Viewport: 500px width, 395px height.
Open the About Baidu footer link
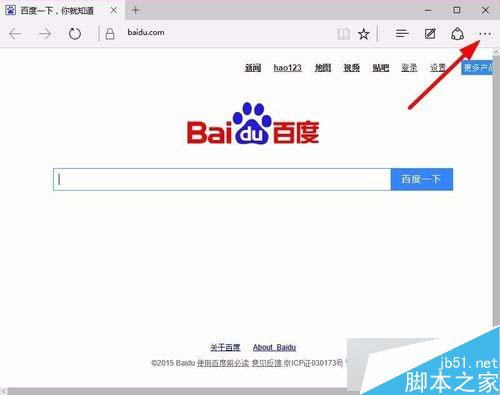(x=274, y=347)
